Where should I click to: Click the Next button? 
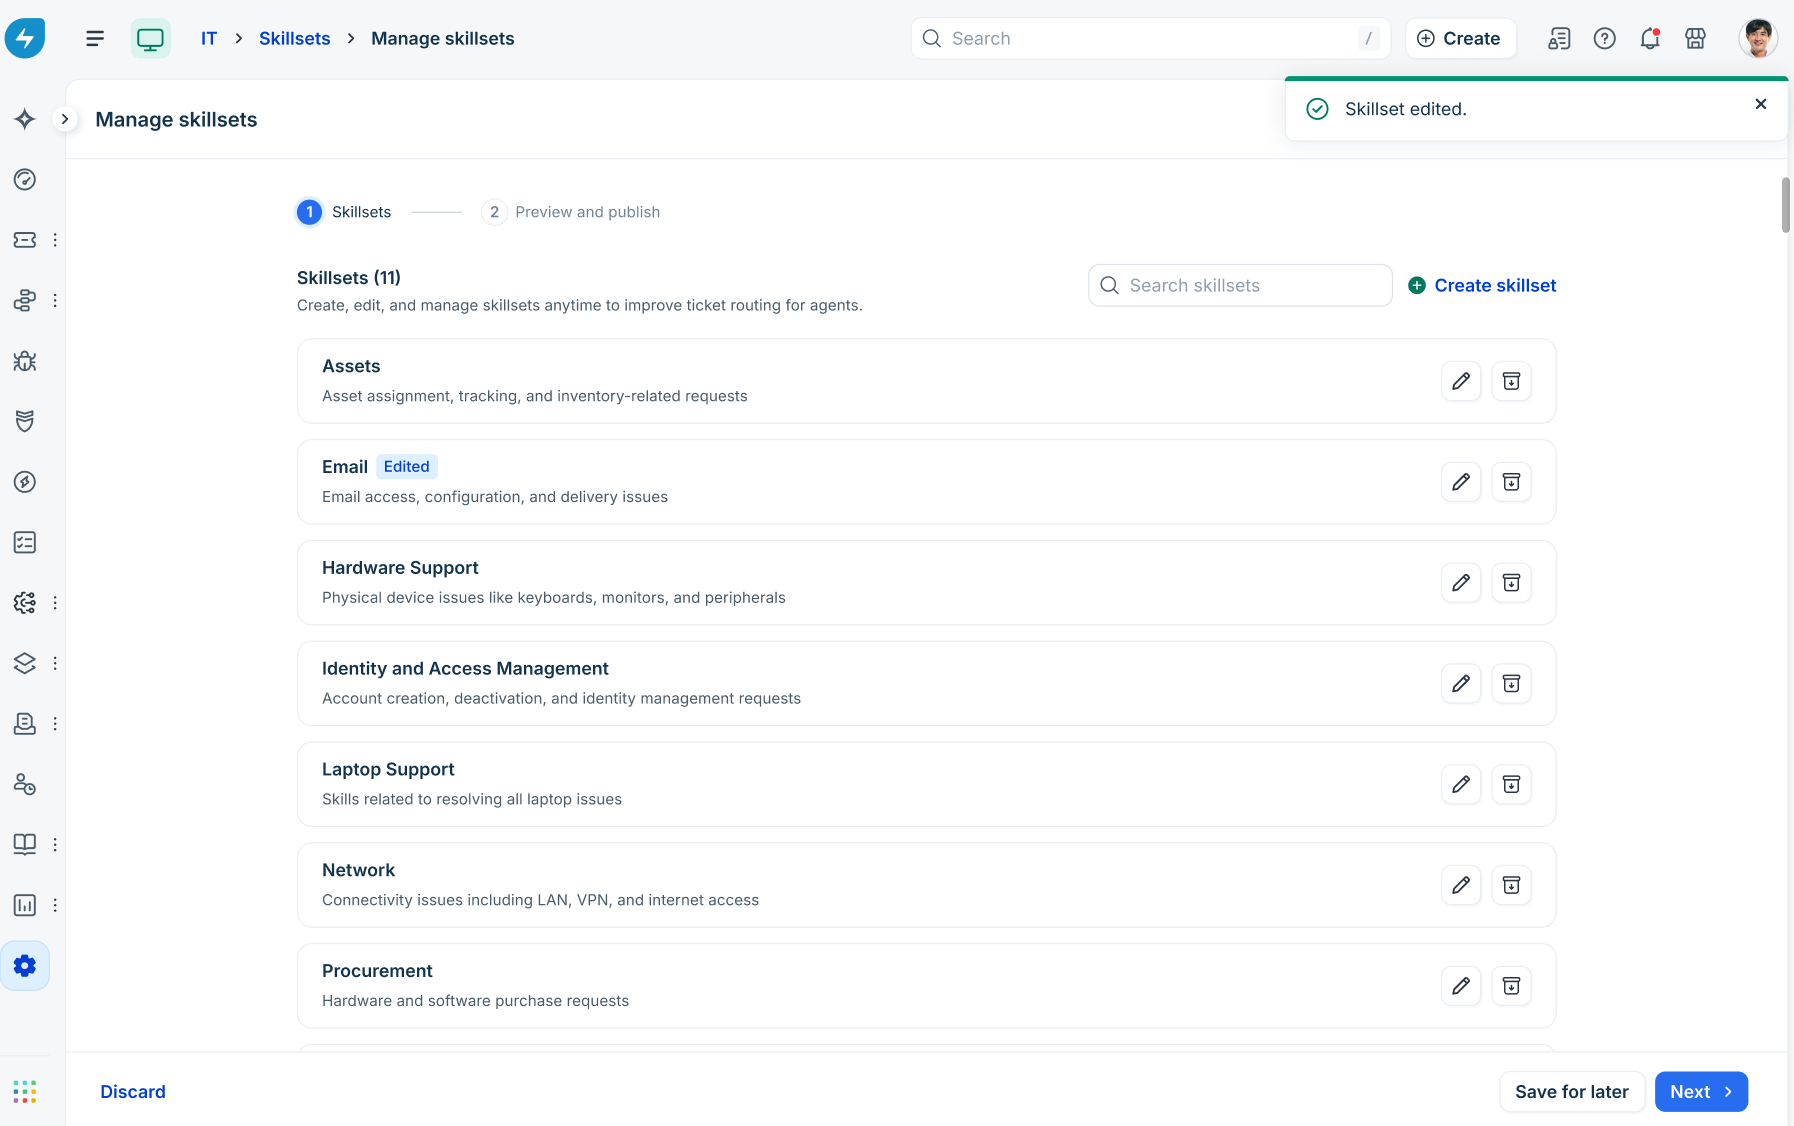point(1701,1092)
